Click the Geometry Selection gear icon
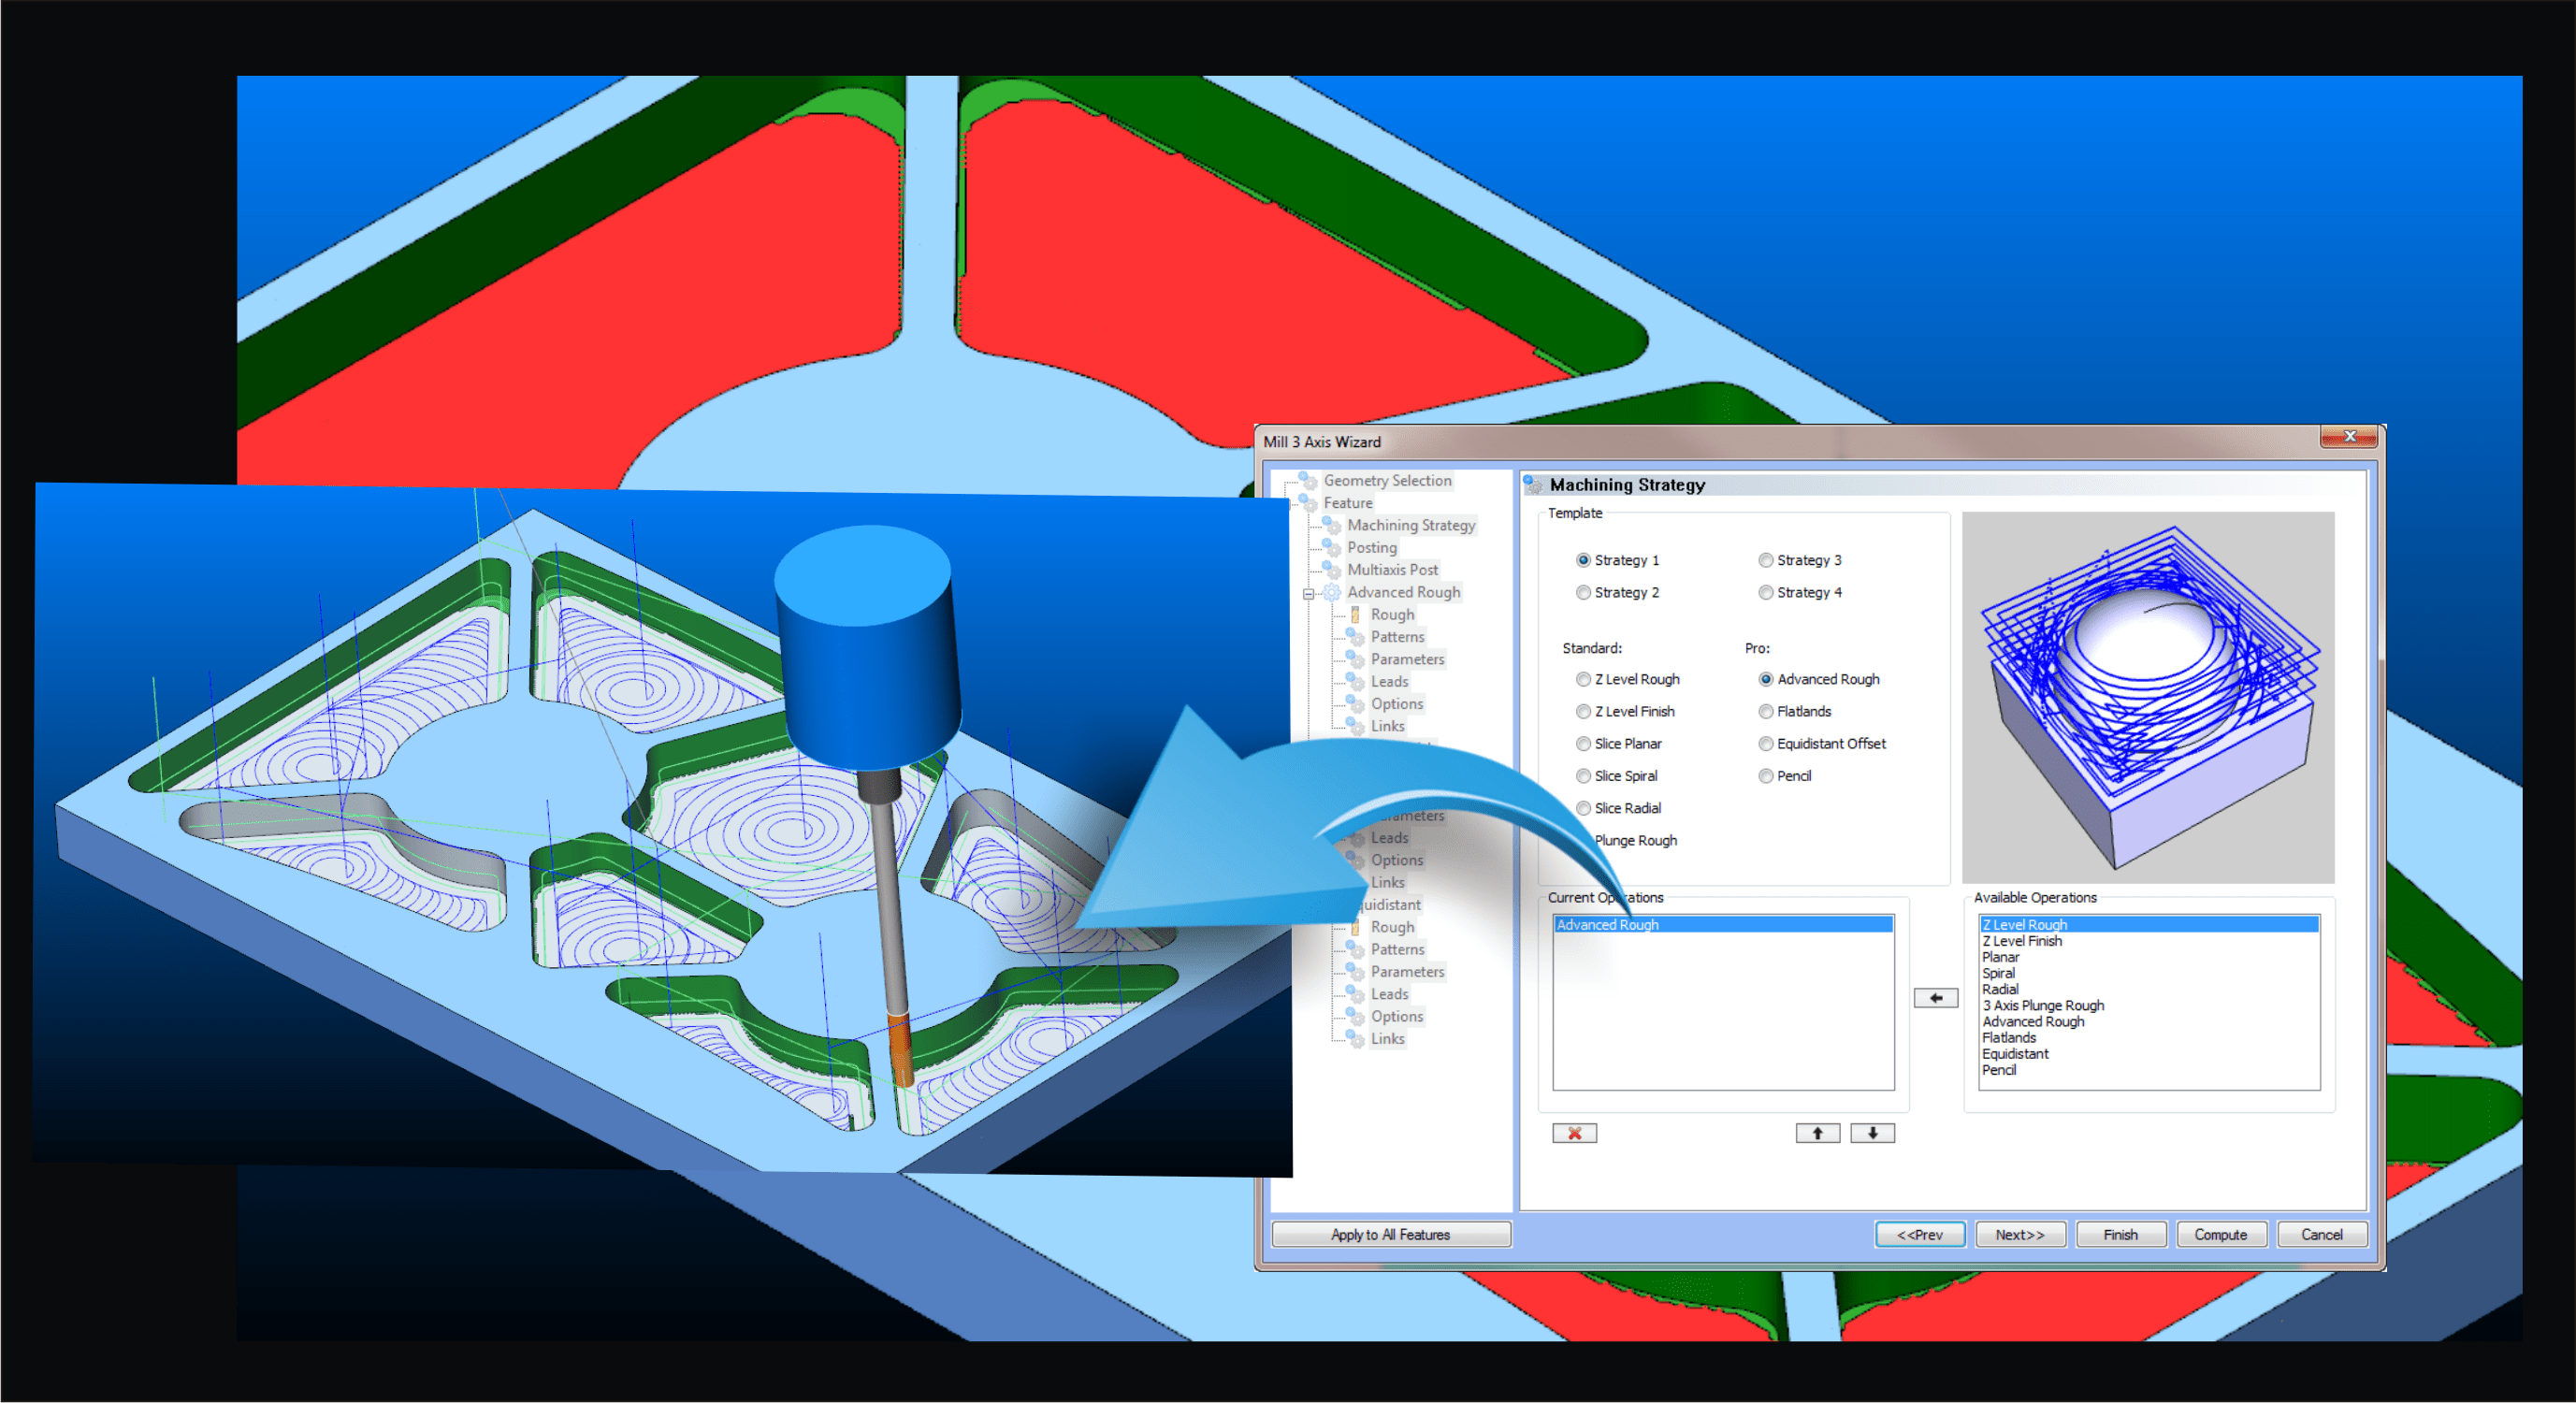 coord(1308,481)
